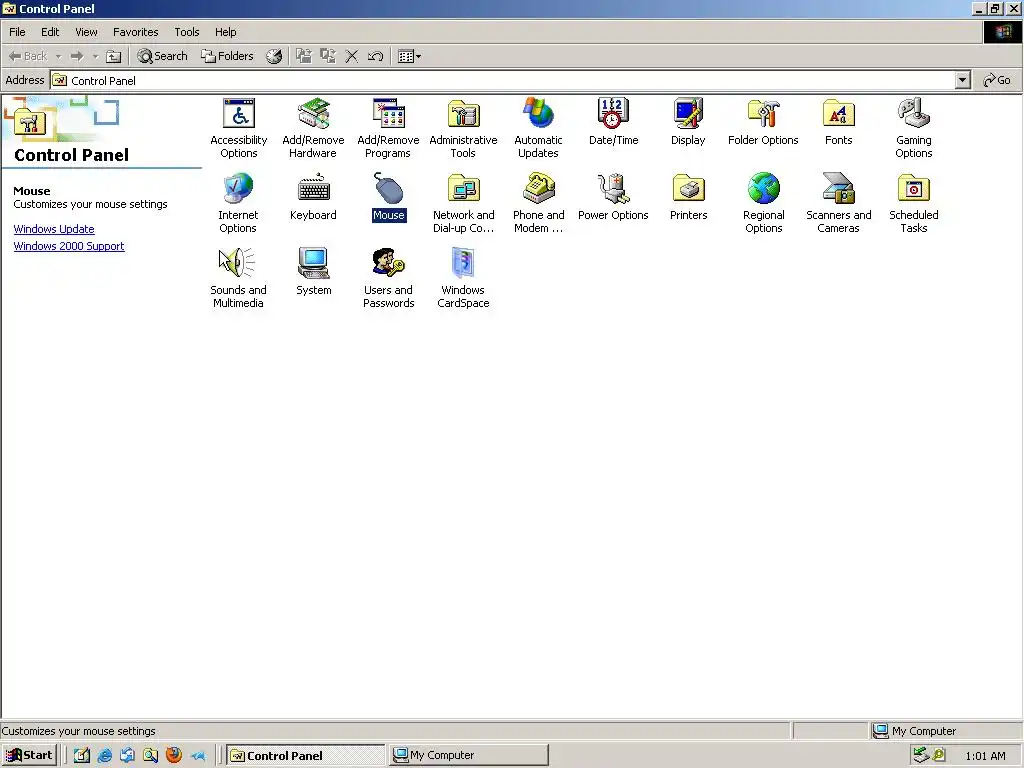This screenshot has width=1024, height=768.
Task: Launch Firefox from Quick Launch
Action: pos(174,756)
